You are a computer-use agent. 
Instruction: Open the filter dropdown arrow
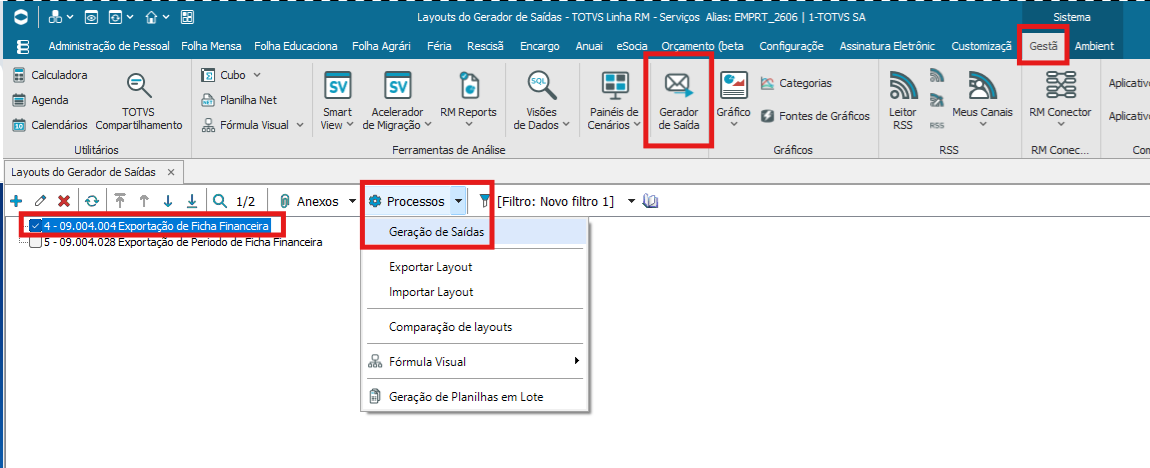pos(631,201)
